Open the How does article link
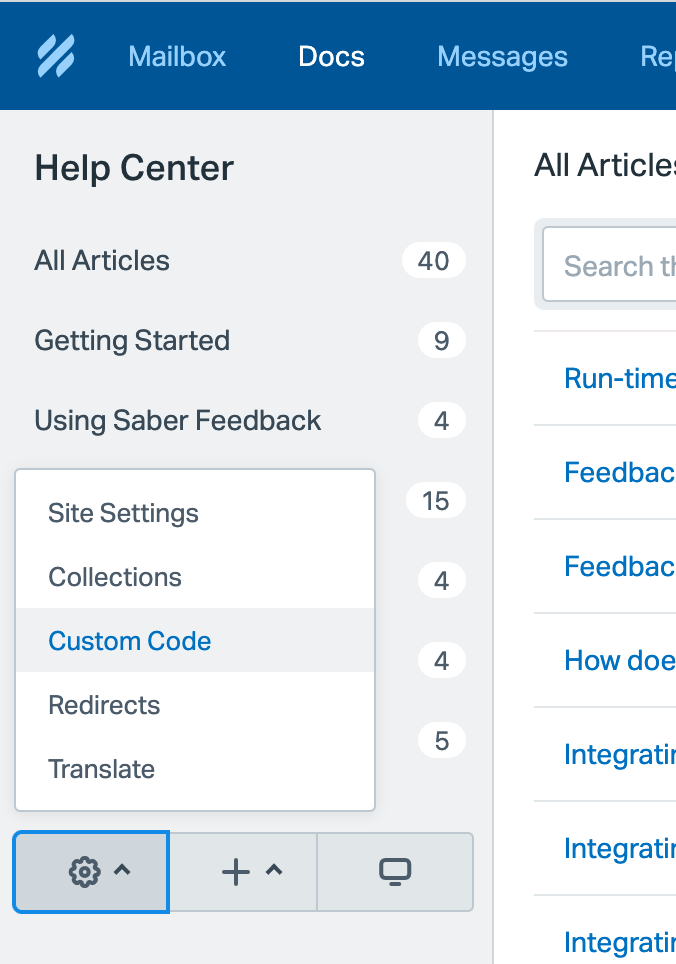This screenshot has height=964, width=676. 619,660
